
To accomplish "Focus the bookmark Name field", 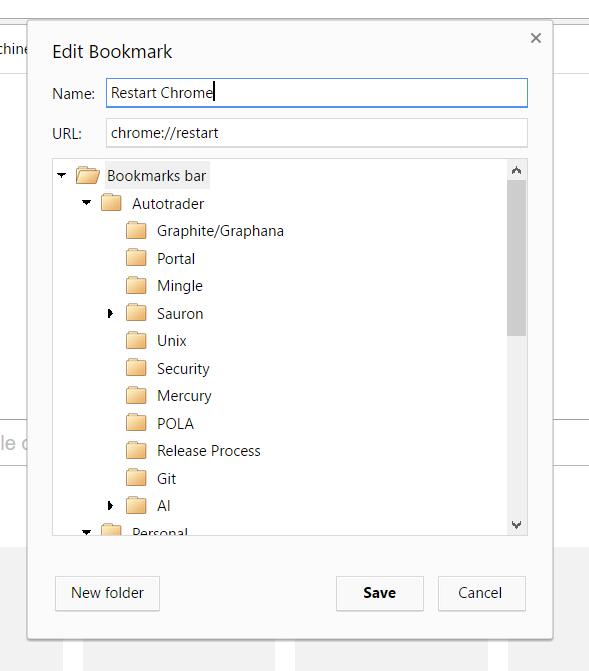I will click(x=317, y=93).
